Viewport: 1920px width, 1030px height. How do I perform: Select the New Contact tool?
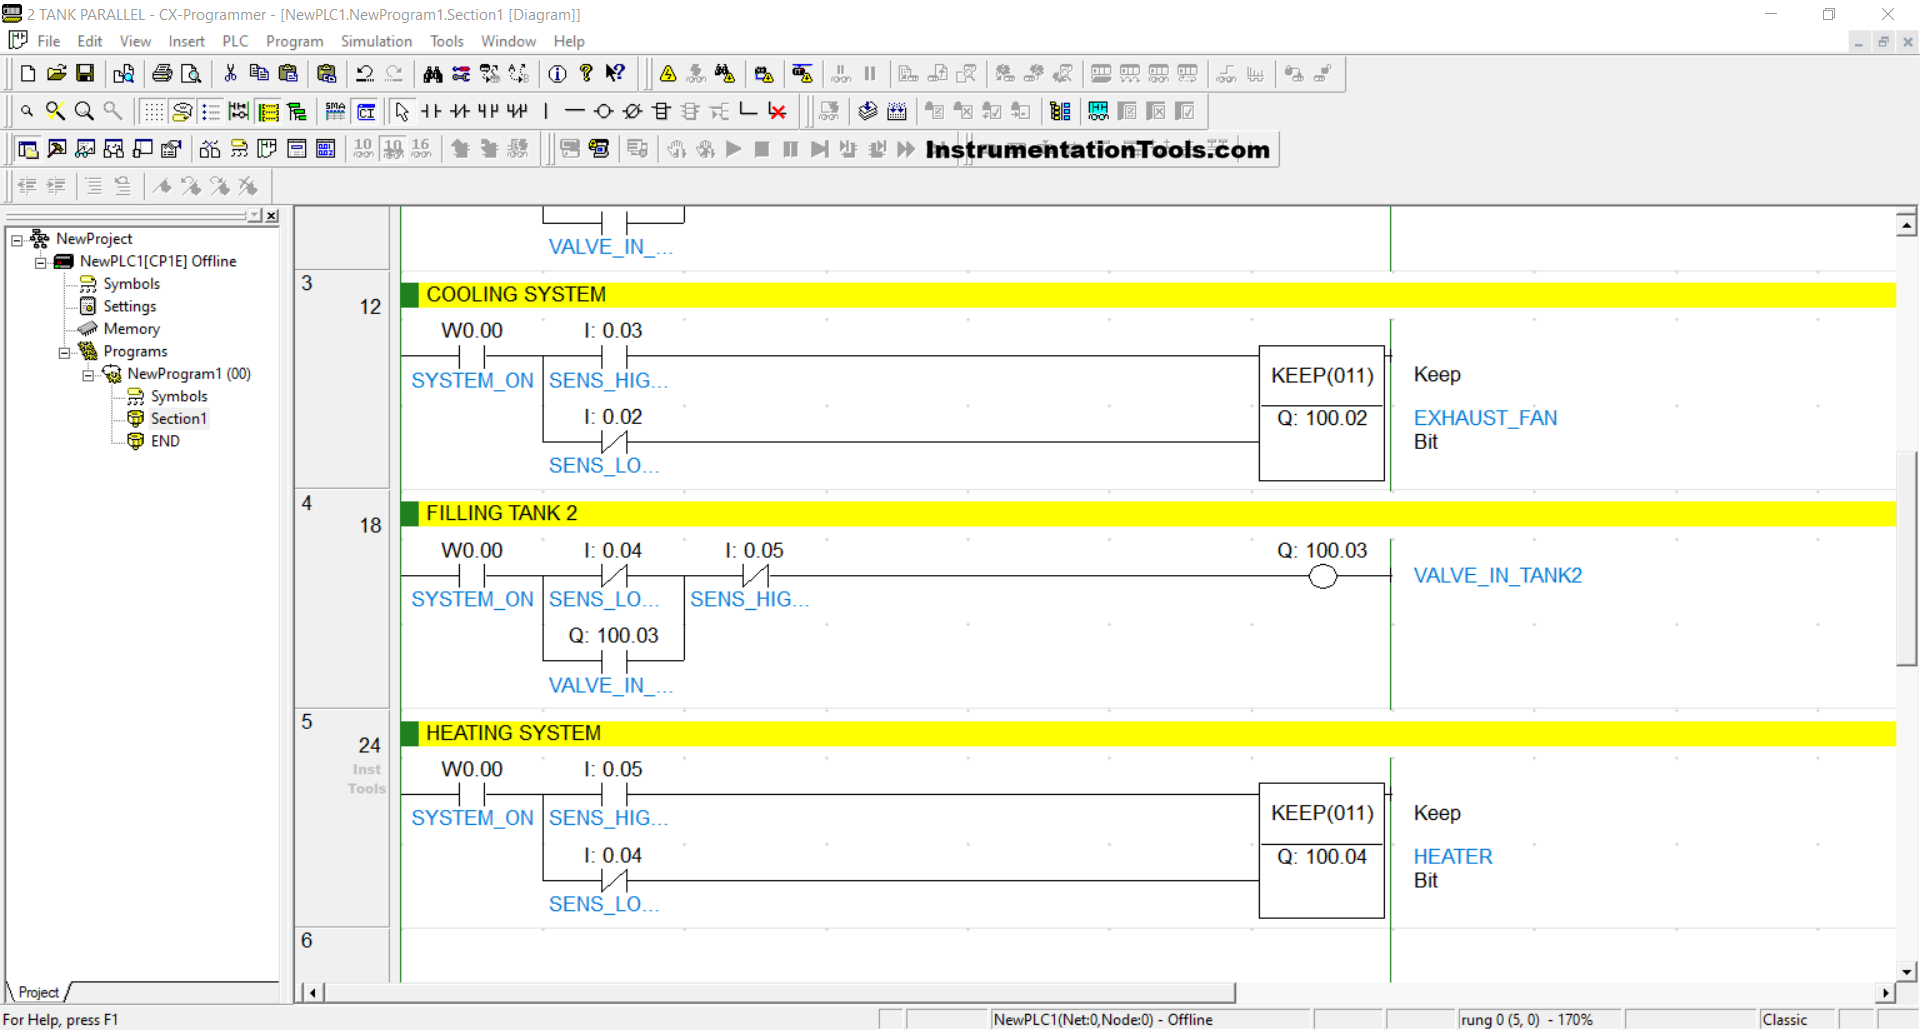point(431,111)
